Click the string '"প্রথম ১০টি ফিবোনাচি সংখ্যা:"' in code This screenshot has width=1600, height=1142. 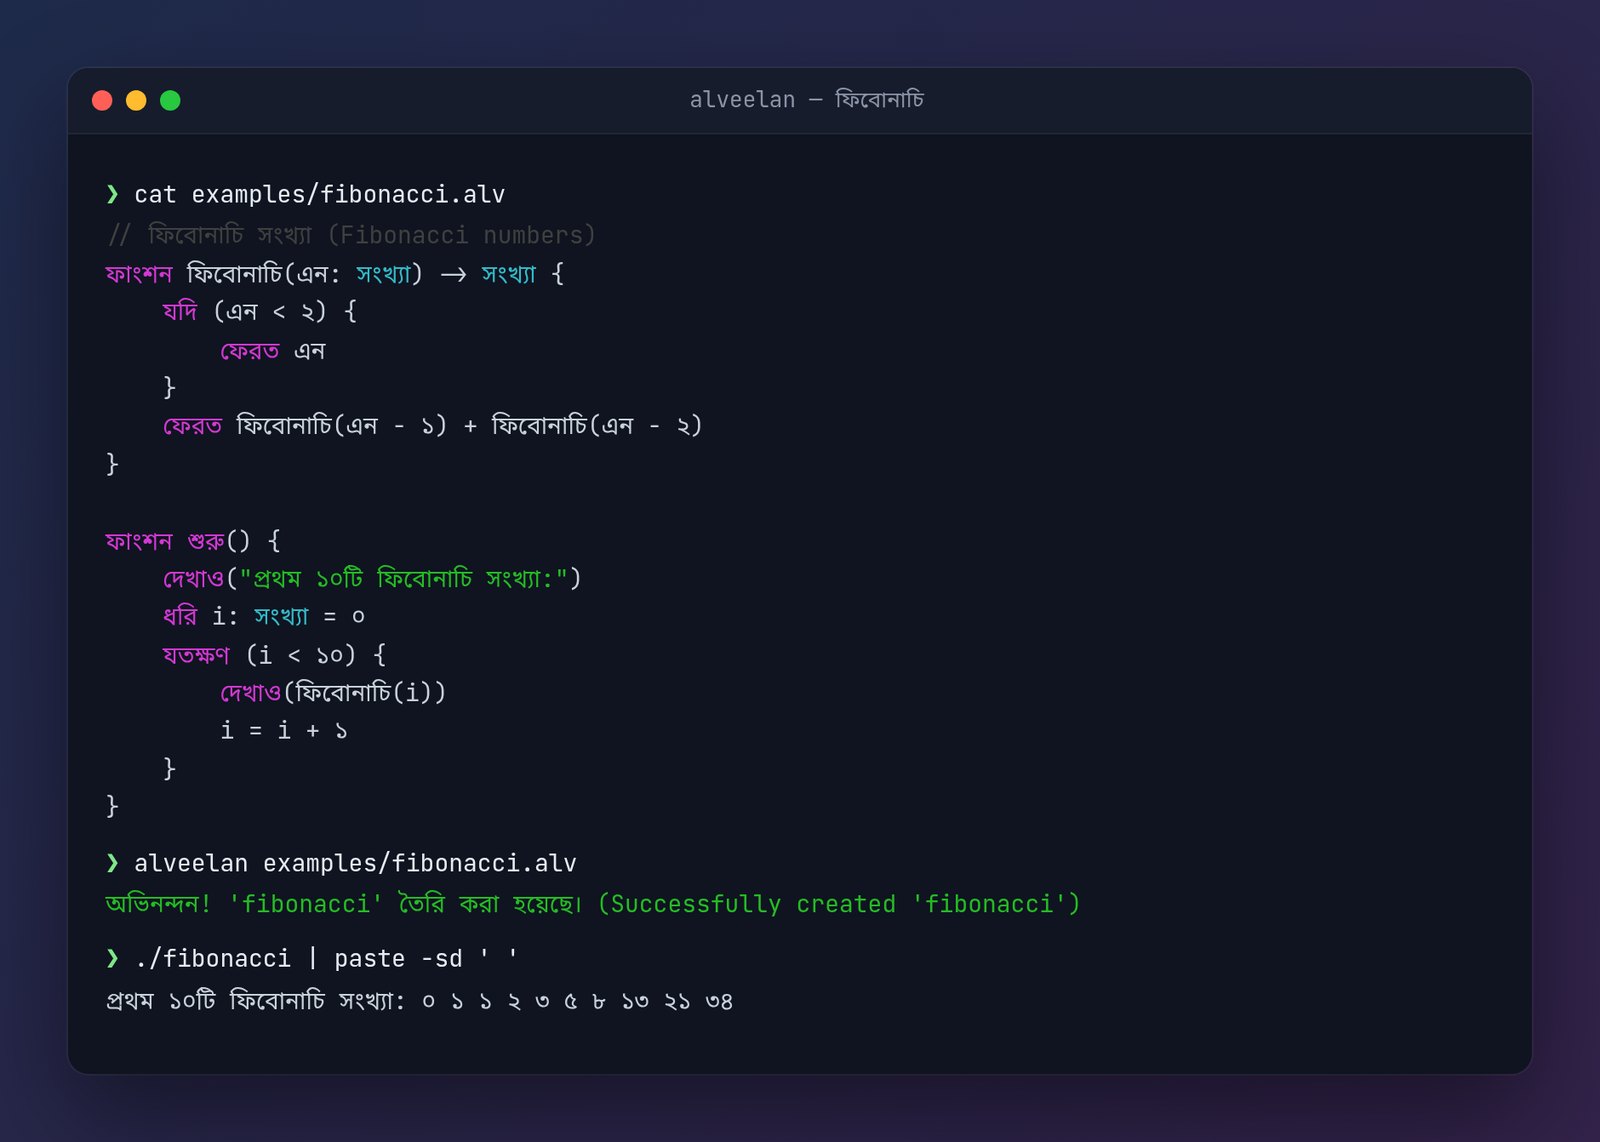click(403, 579)
